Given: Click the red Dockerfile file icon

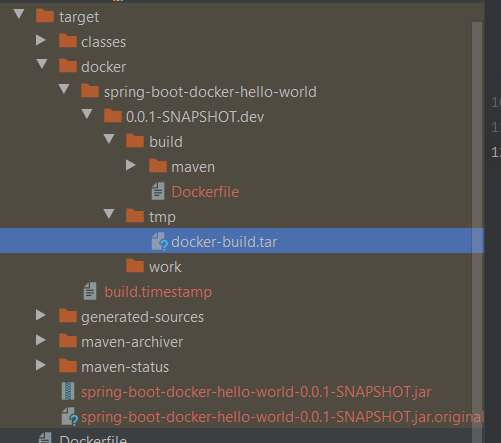Looking at the screenshot, I should tap(158, 191).
